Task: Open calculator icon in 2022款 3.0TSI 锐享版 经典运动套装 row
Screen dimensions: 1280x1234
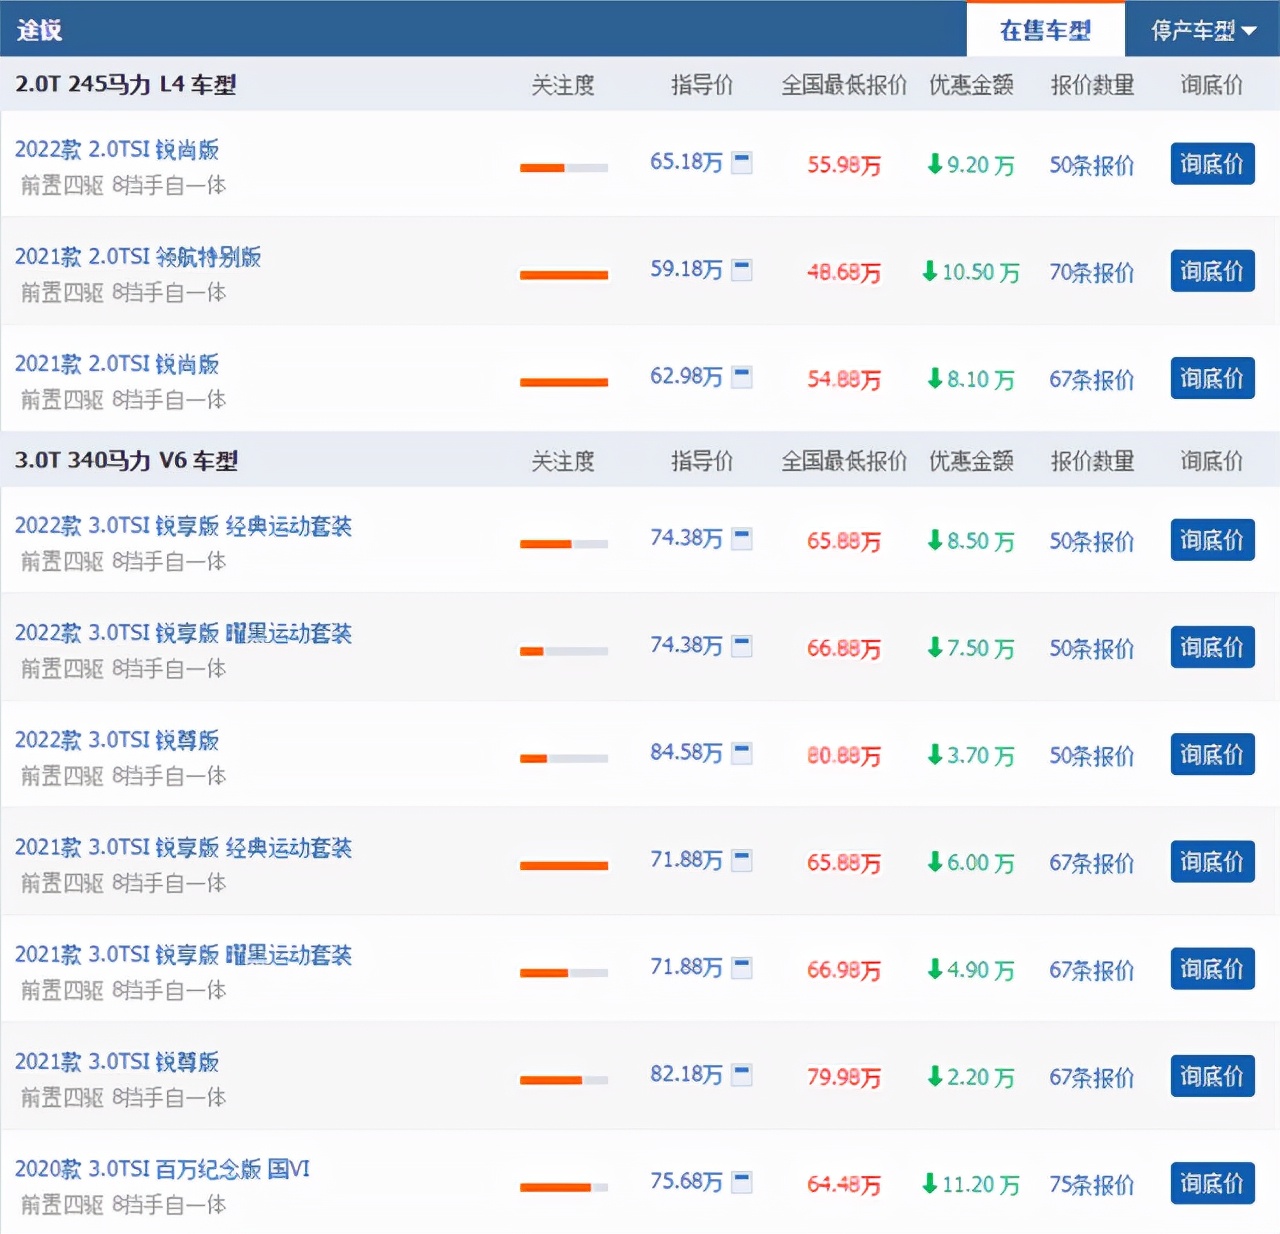Action: tap(742, 539)
